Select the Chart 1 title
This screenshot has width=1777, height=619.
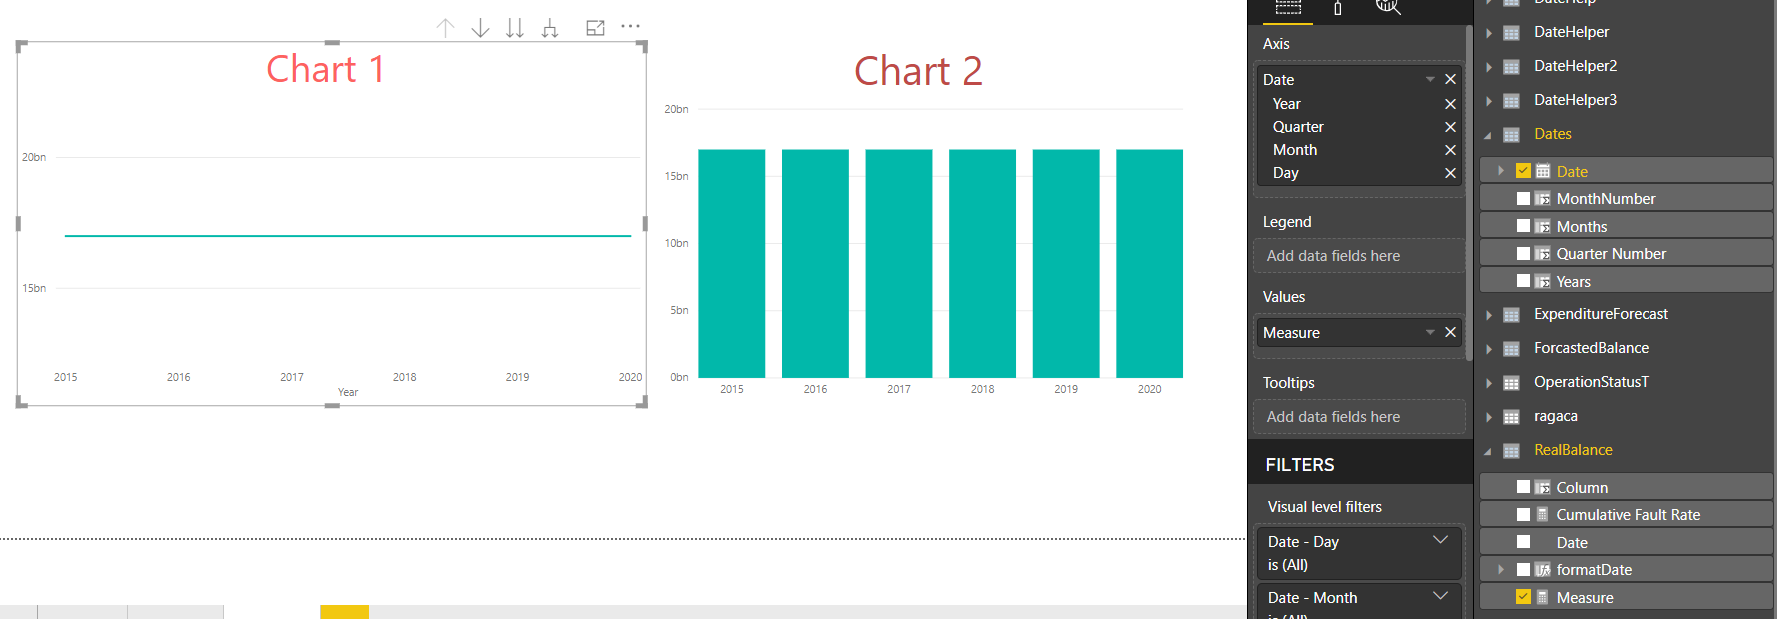tap(325, 69)
